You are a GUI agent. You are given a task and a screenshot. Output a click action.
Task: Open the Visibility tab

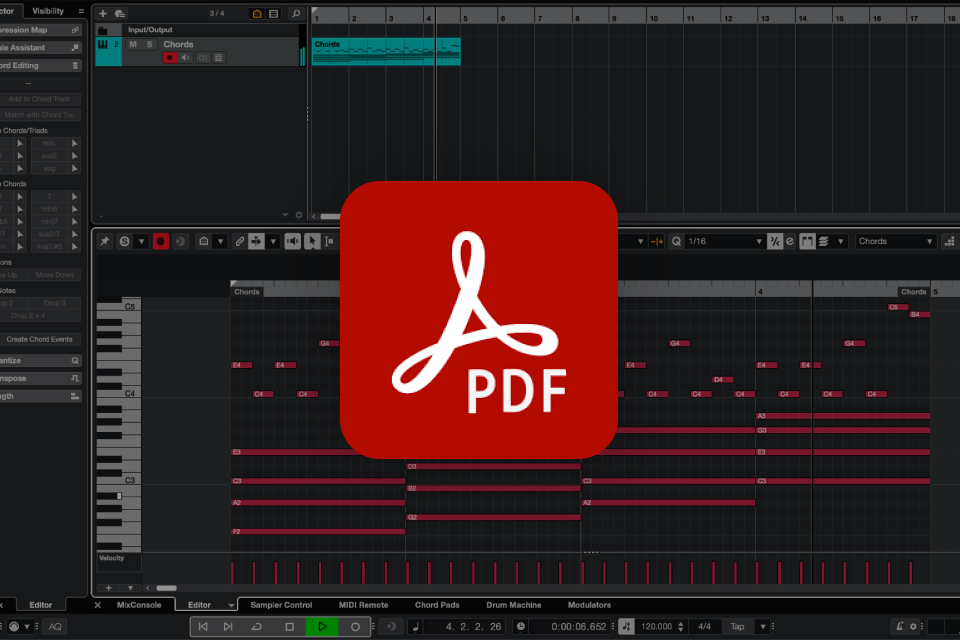point(48,11)
